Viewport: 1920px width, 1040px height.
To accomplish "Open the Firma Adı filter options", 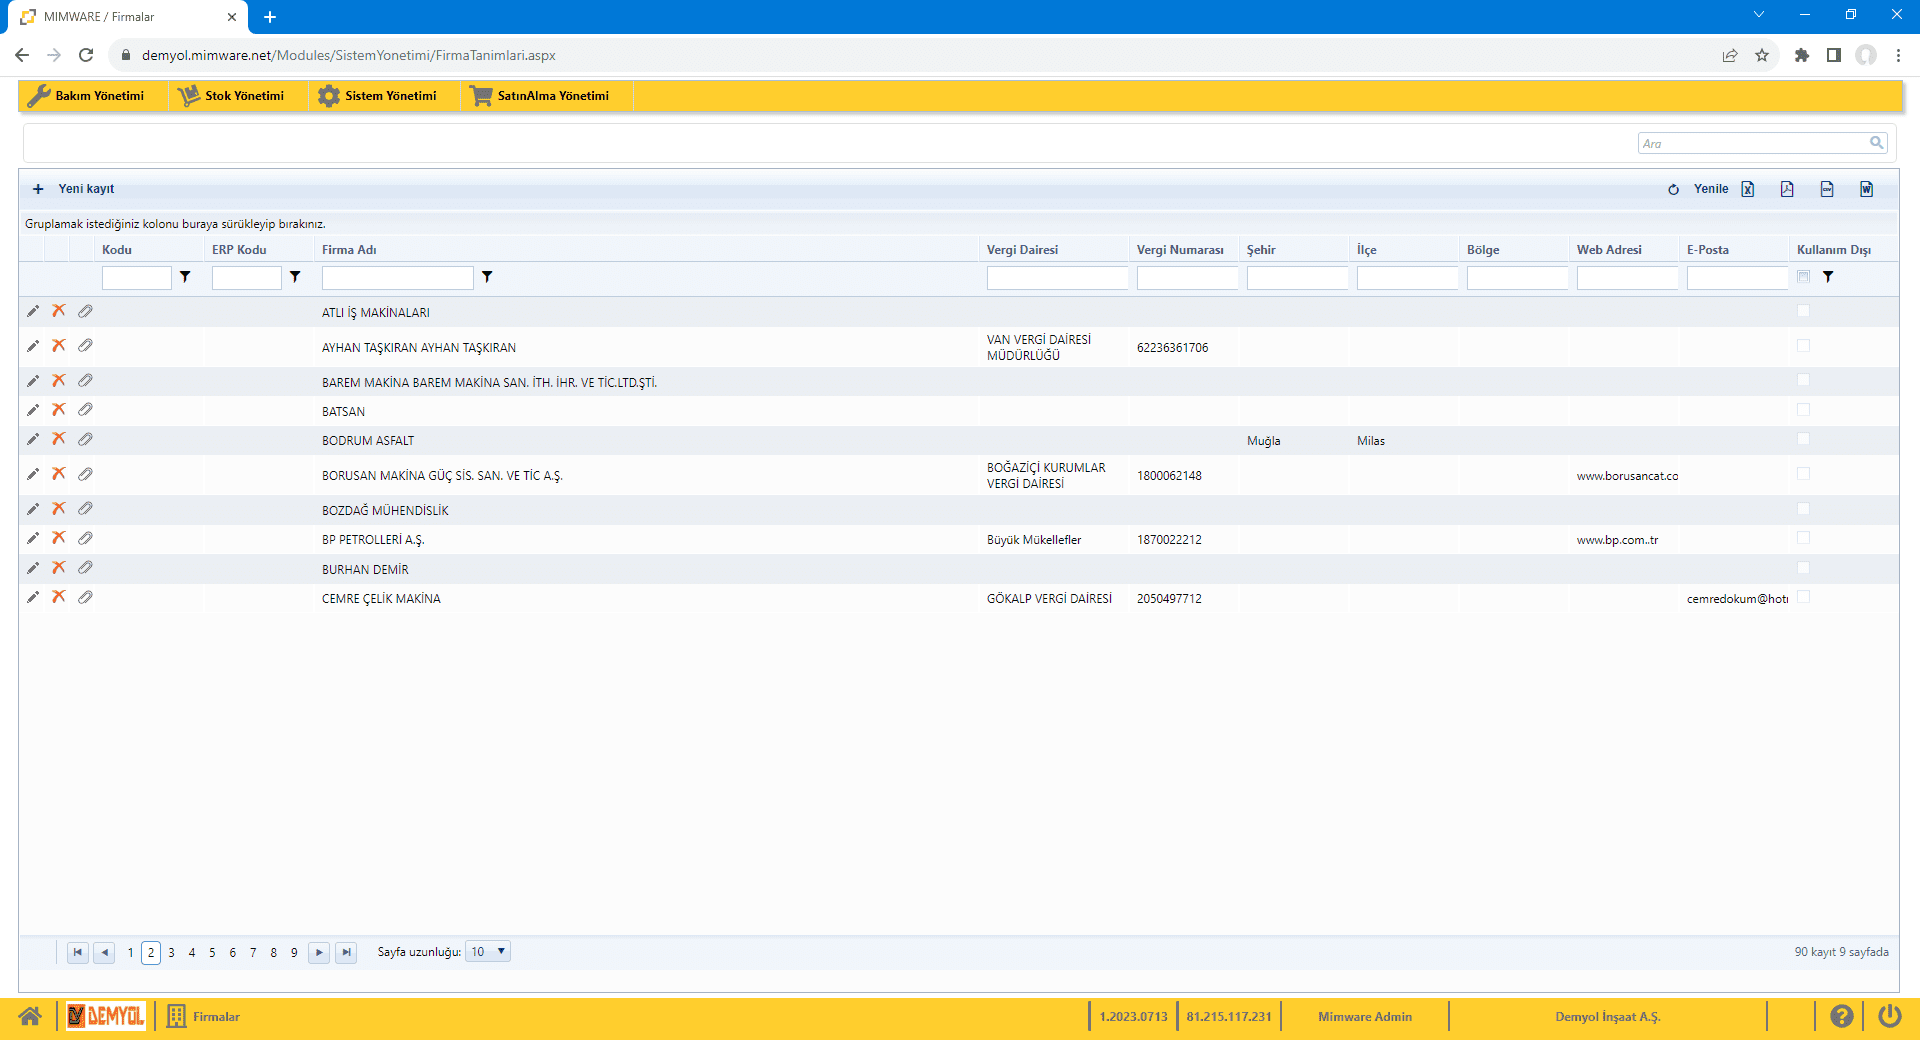I will [x=487, y=277].
